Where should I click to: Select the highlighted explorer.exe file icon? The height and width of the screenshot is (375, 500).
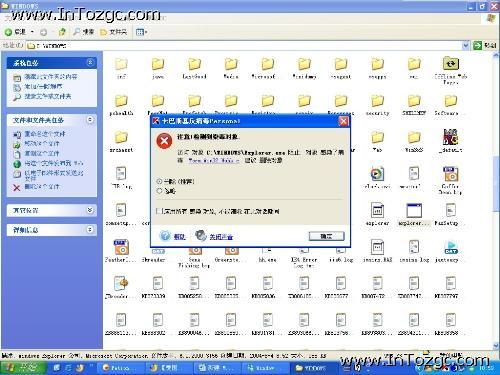pos(414,211)
